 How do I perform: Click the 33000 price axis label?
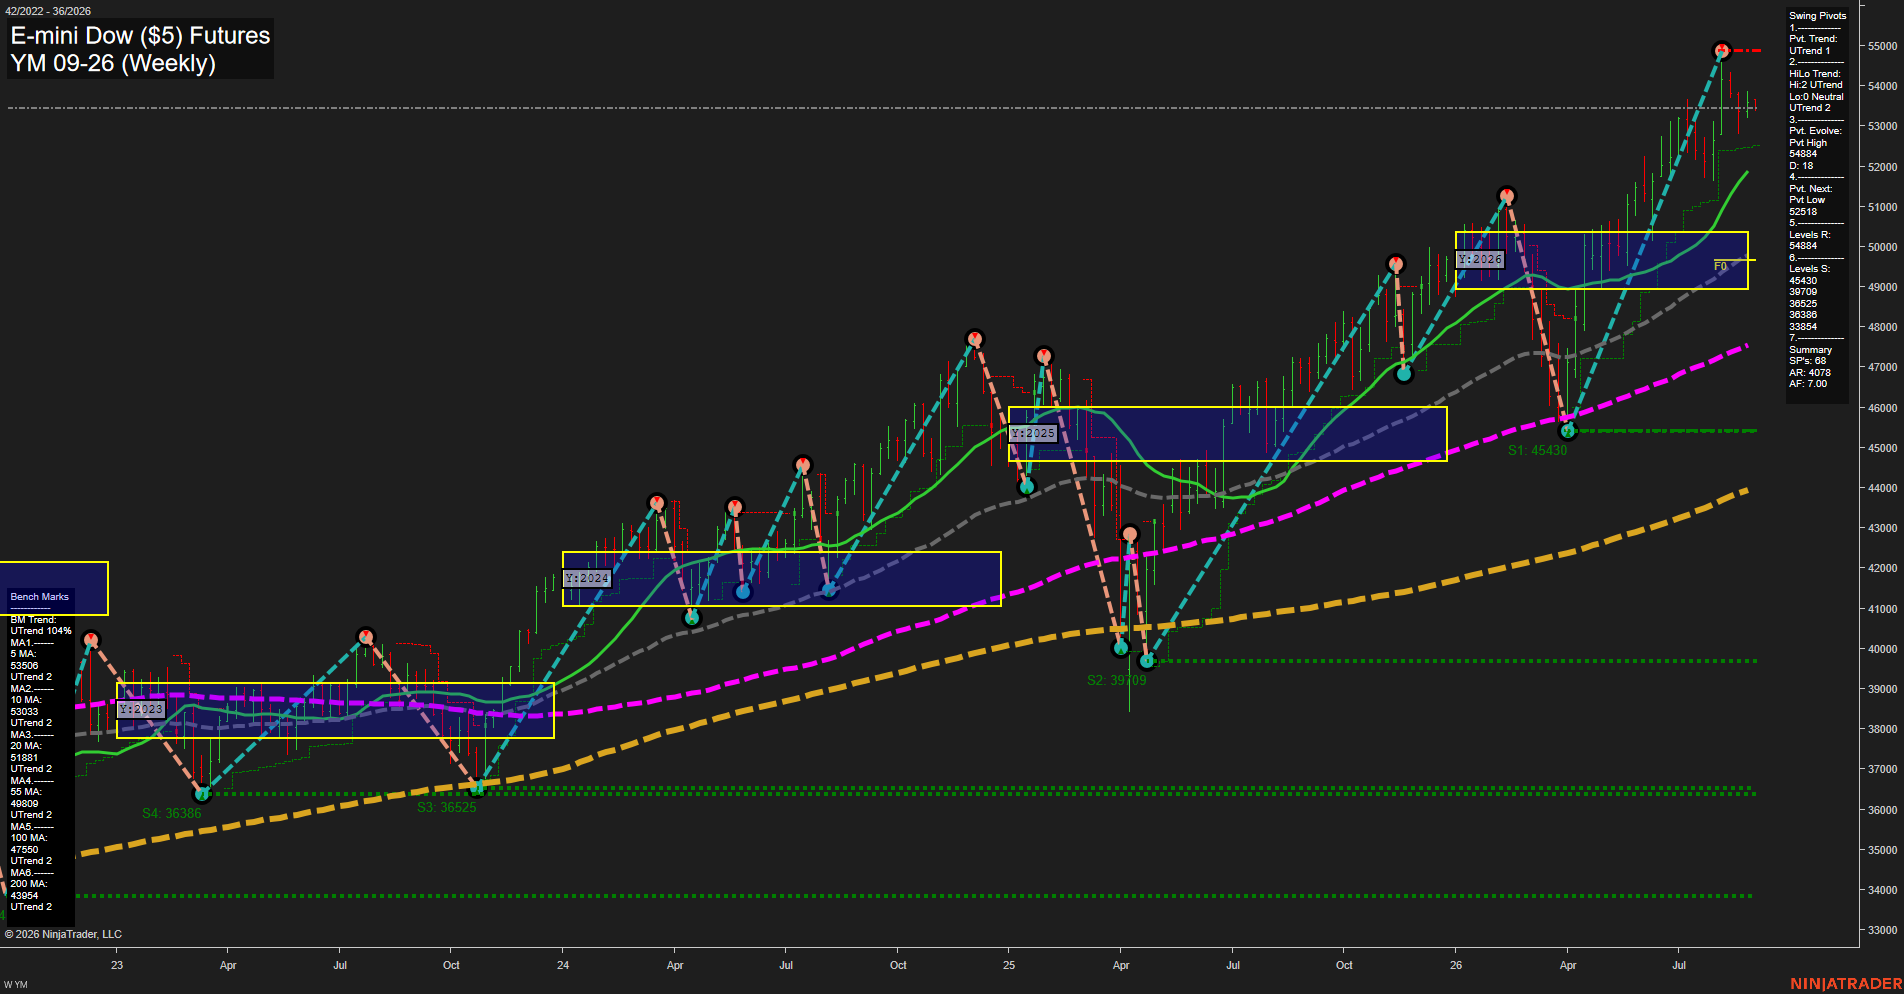tap(1883, 930)
